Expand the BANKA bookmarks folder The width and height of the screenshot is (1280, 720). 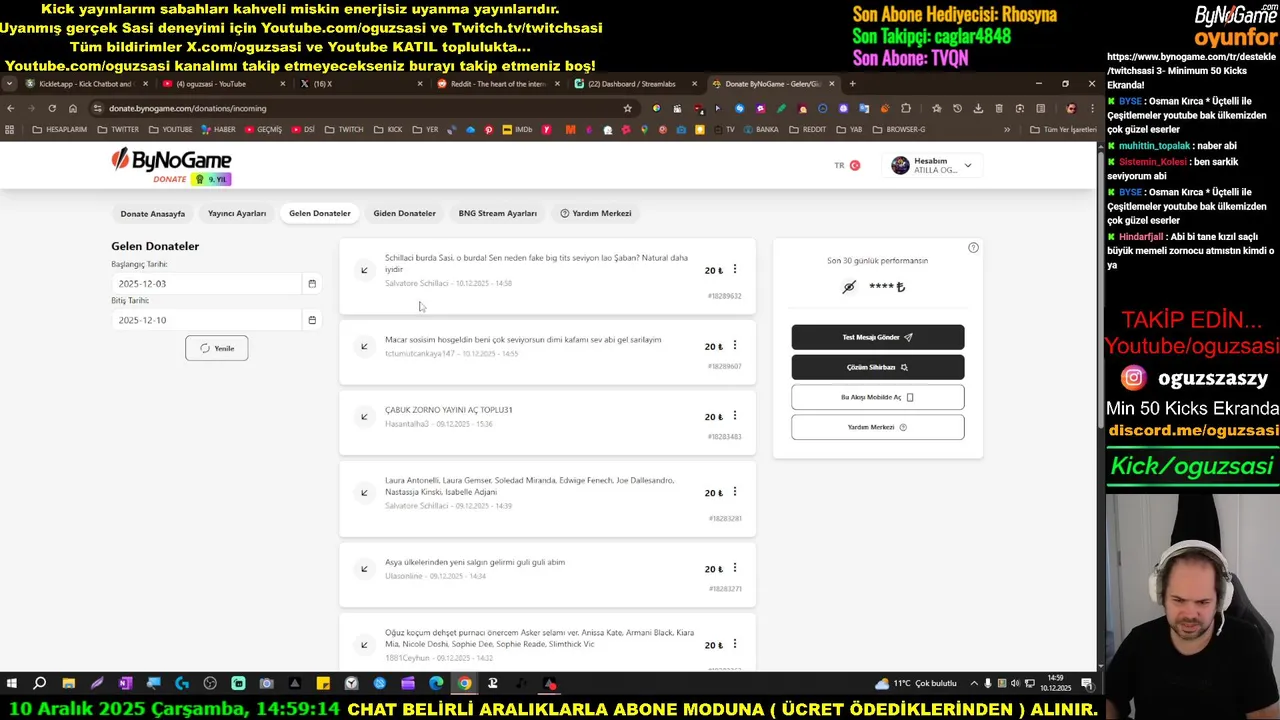[760, 129]
